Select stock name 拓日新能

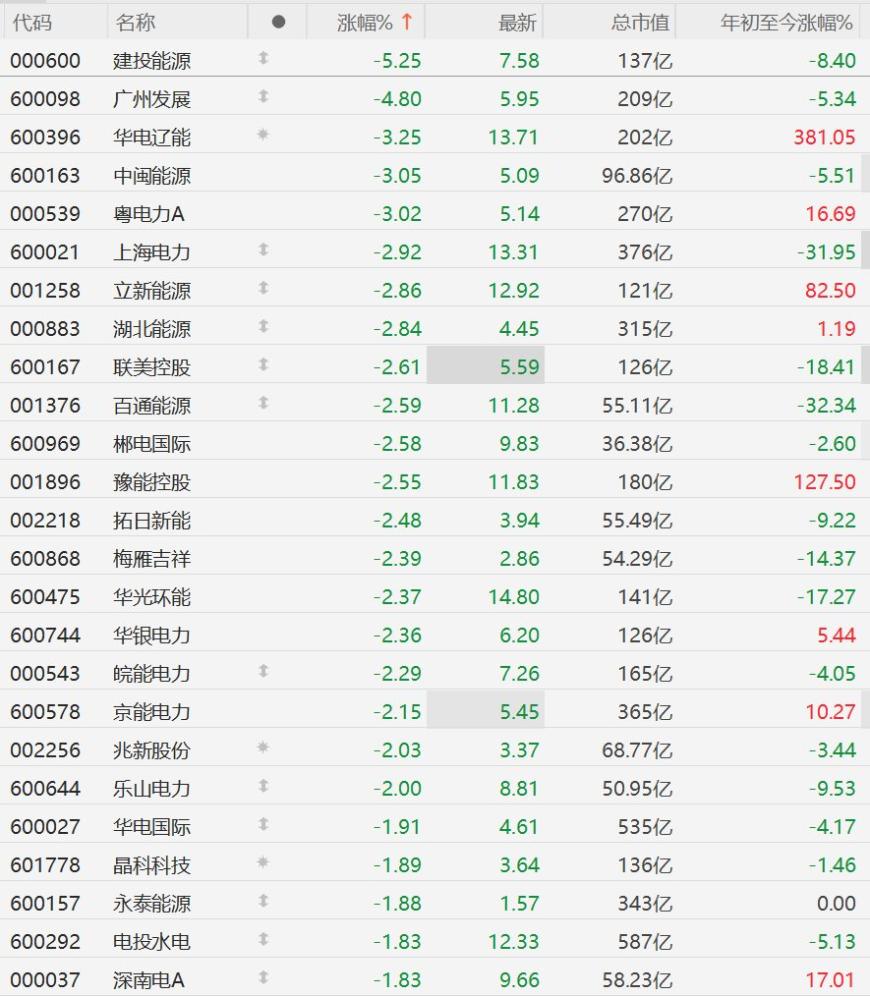pos(152,520)
